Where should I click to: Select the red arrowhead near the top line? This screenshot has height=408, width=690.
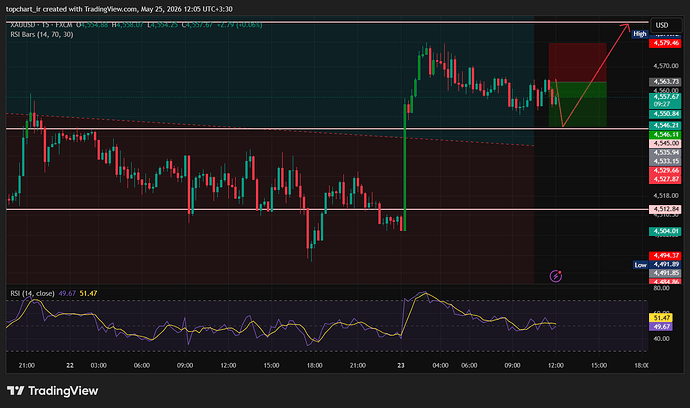[625, 27]
